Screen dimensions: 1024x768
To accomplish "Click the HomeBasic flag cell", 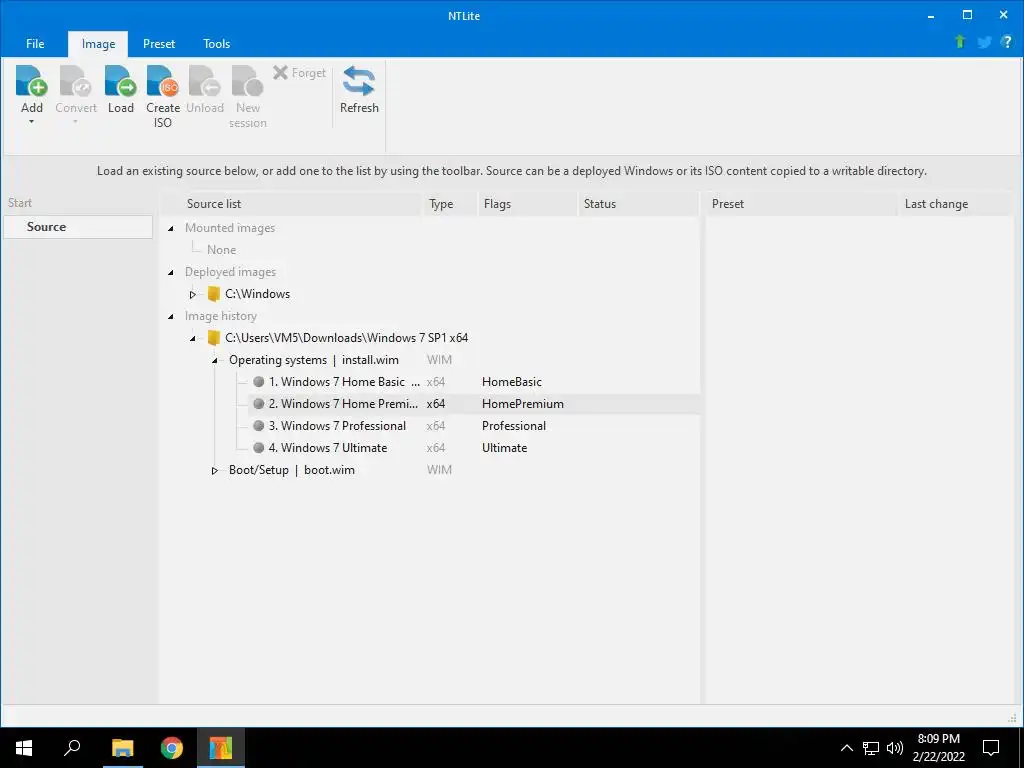I will click(x=511, y=381).
